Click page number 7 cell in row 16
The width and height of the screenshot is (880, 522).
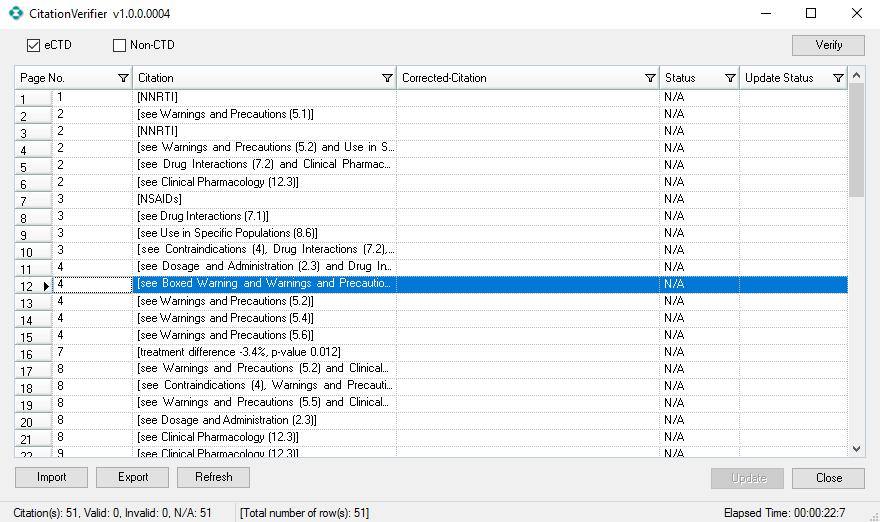tap(93, 352)
